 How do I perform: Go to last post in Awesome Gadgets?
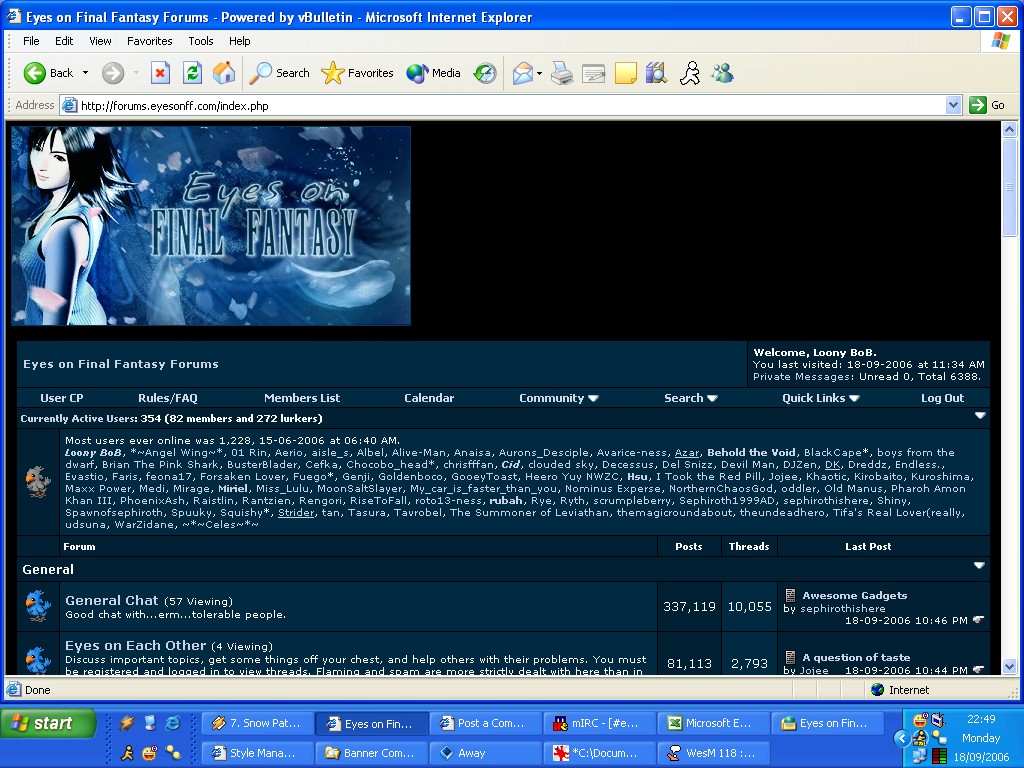click(x=978, y=620)
